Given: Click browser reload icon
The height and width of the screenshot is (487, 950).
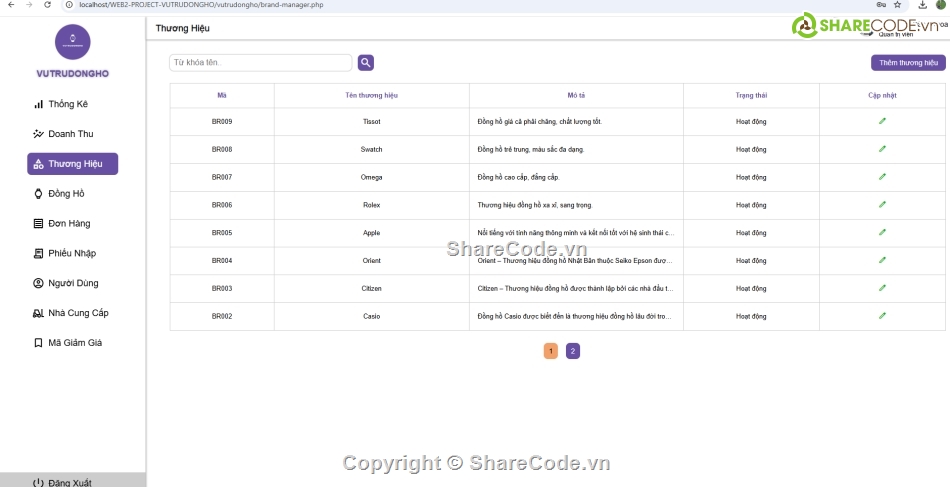Looking at the screenshot, I should pos(48,5).
